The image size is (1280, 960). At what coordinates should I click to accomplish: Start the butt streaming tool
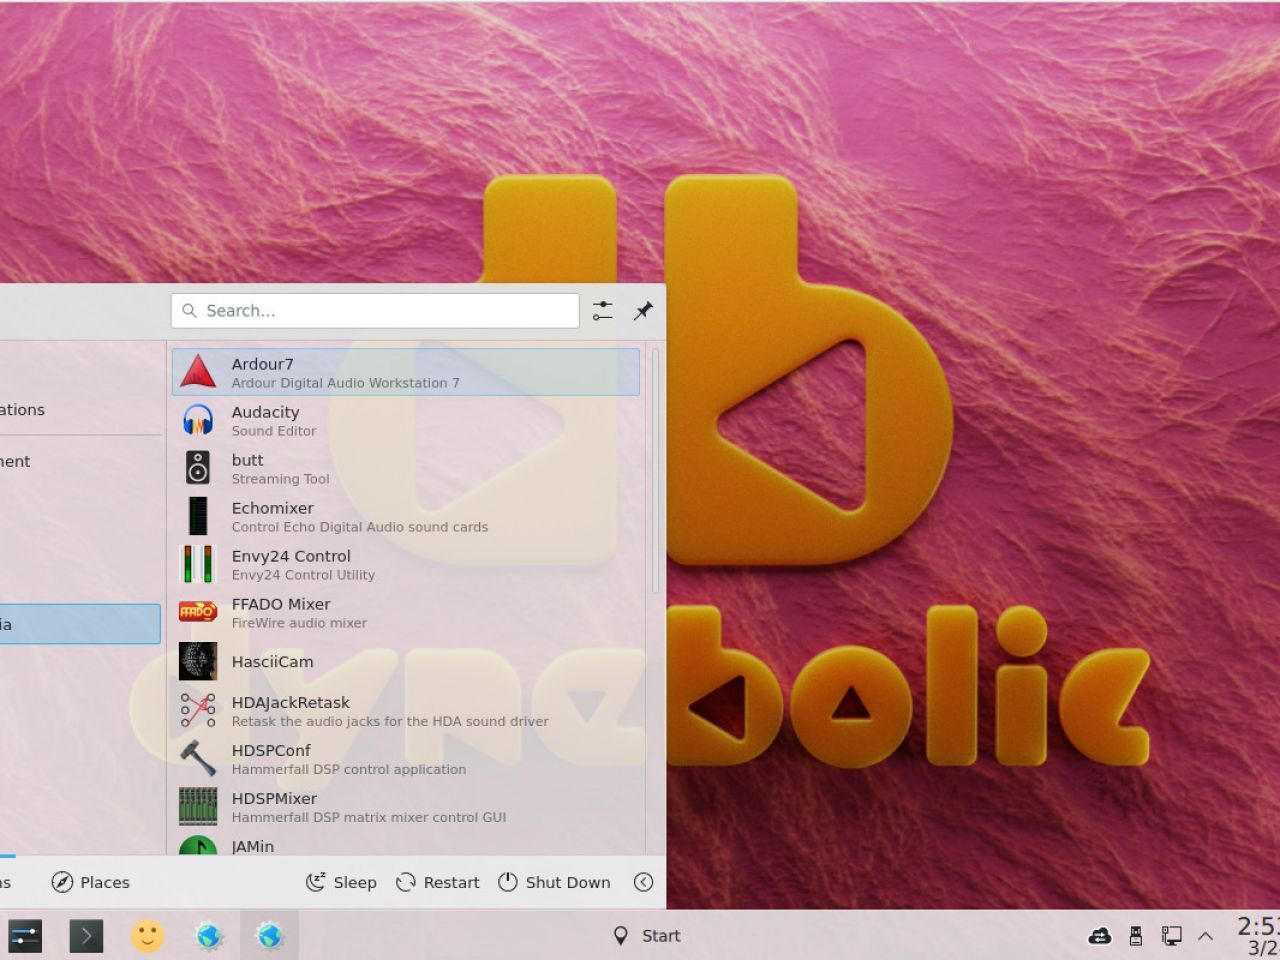(405, 468)
